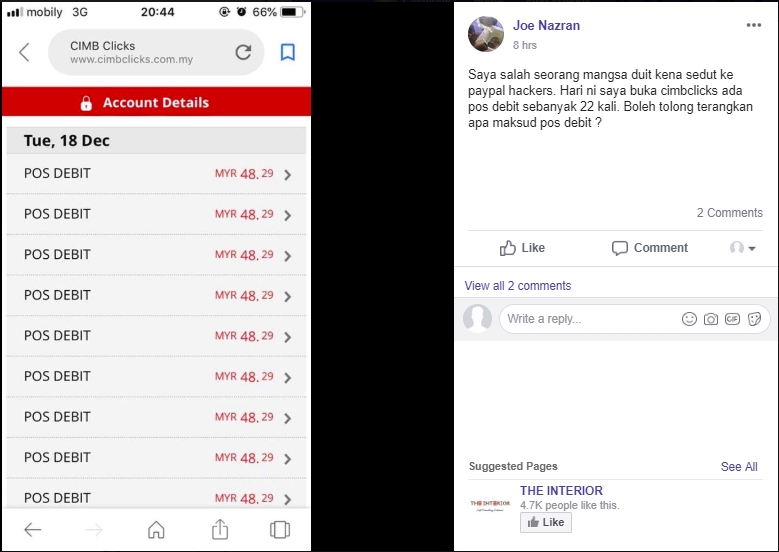Tap the bookmark icon in browser header
Screen dimensions: 779x552
[288, 53]
